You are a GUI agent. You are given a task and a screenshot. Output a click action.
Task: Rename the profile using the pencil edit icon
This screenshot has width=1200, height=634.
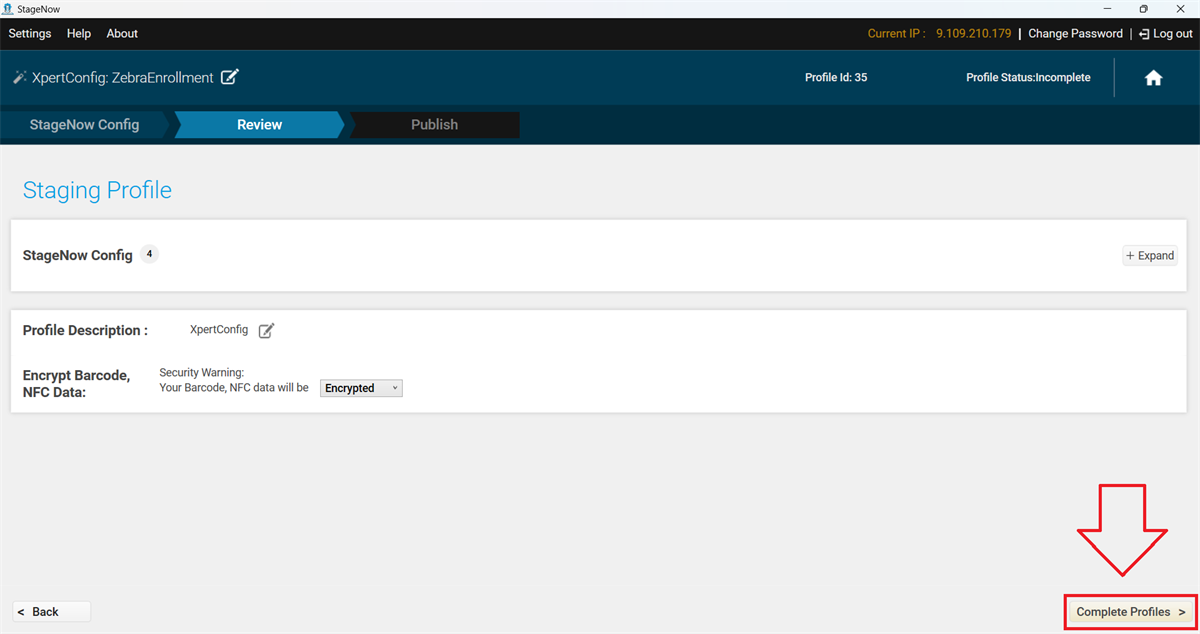click(x=230, y=77)
